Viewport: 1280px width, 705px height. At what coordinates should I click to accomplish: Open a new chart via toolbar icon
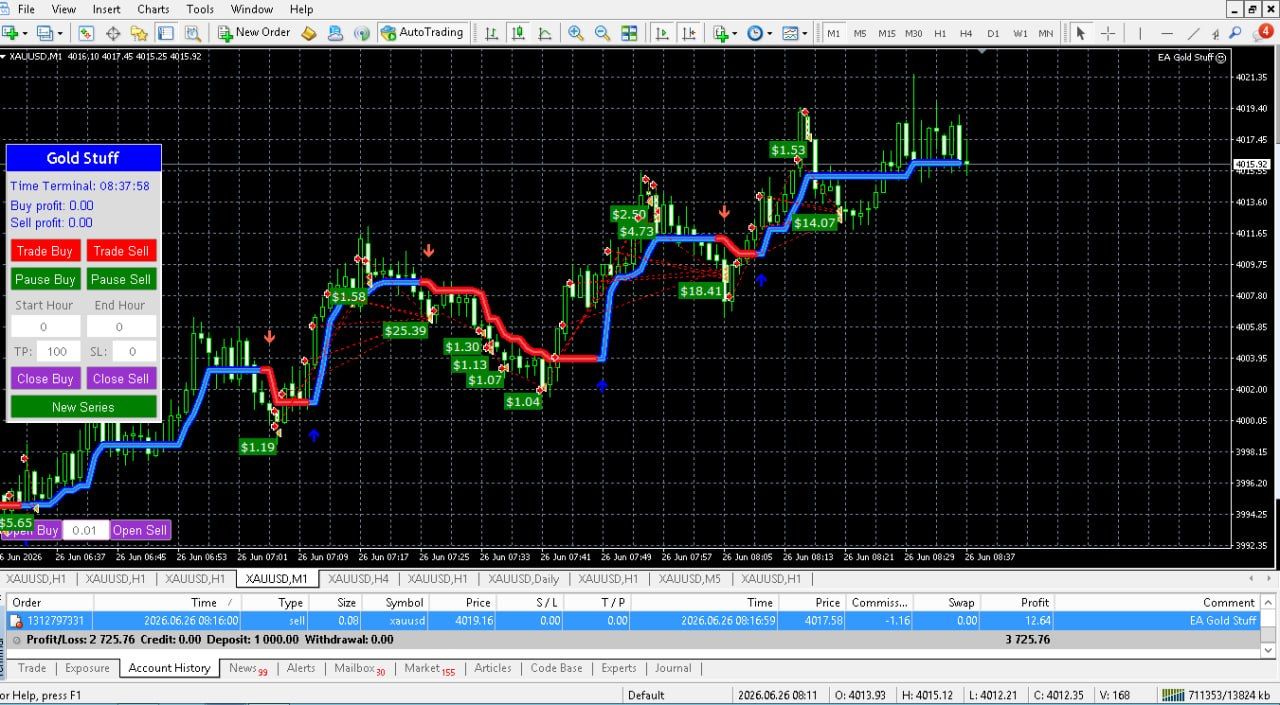(x=10, y=33)
